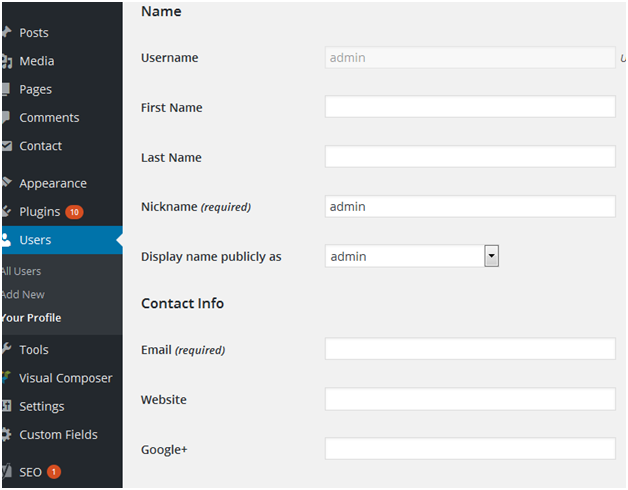Go to All Users submenu link
The image size is (628, 490).
click(x=21, y=271)
